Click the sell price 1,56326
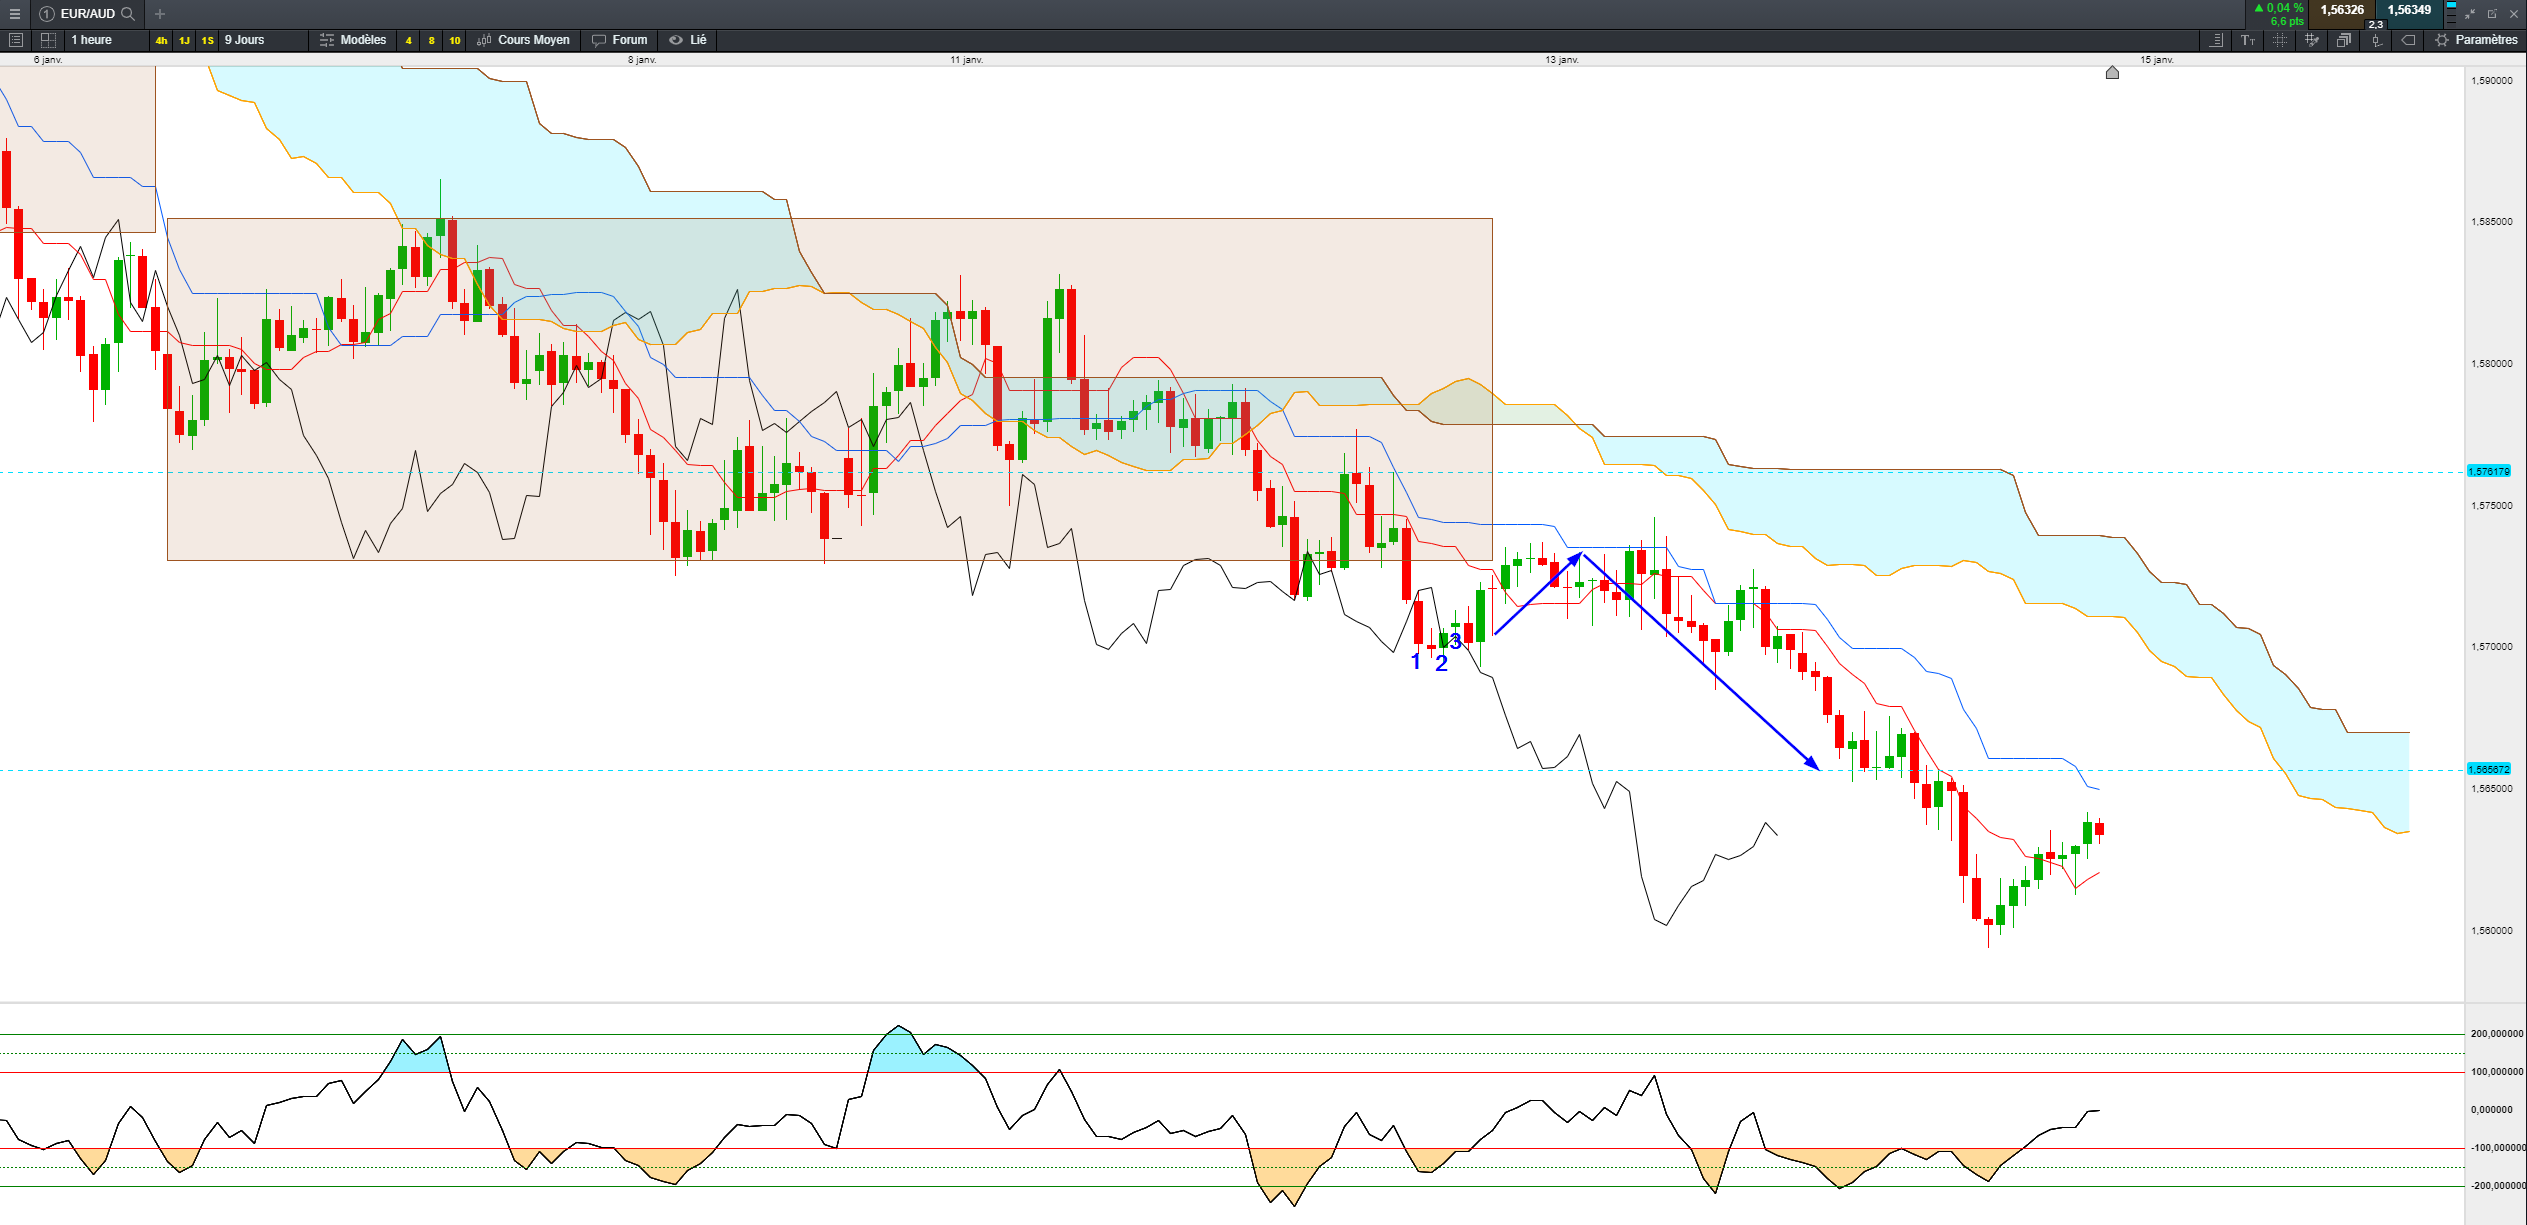The height and width of the screenshot is (1225, 2527). (x=2342, y=10)
